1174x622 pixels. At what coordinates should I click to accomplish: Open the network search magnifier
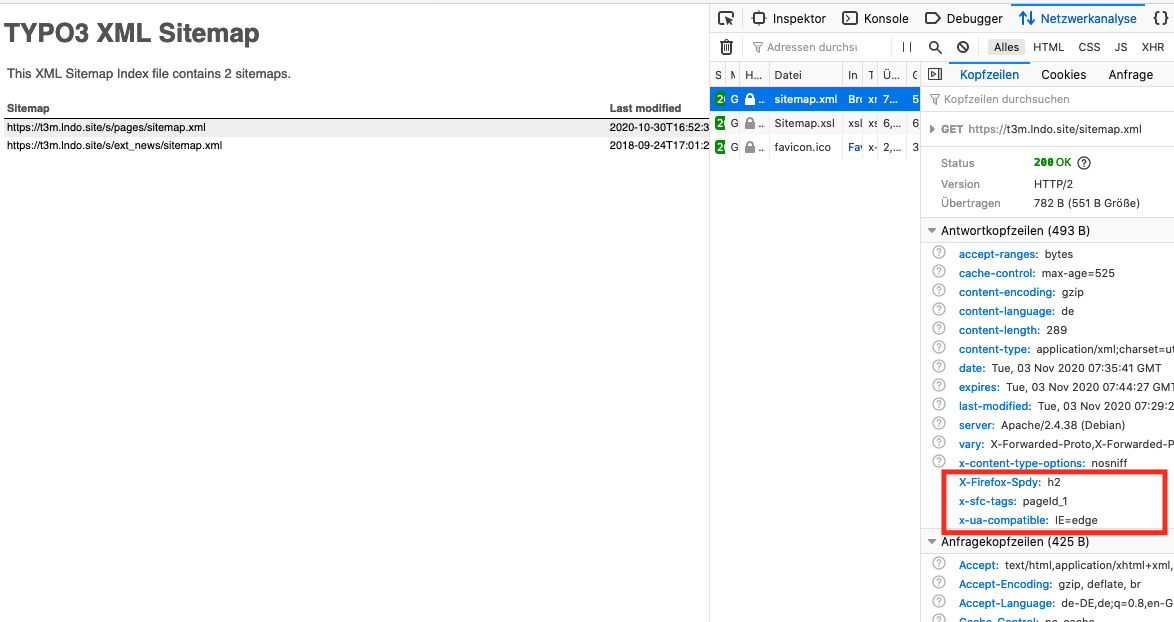click(x=935, y=47)
